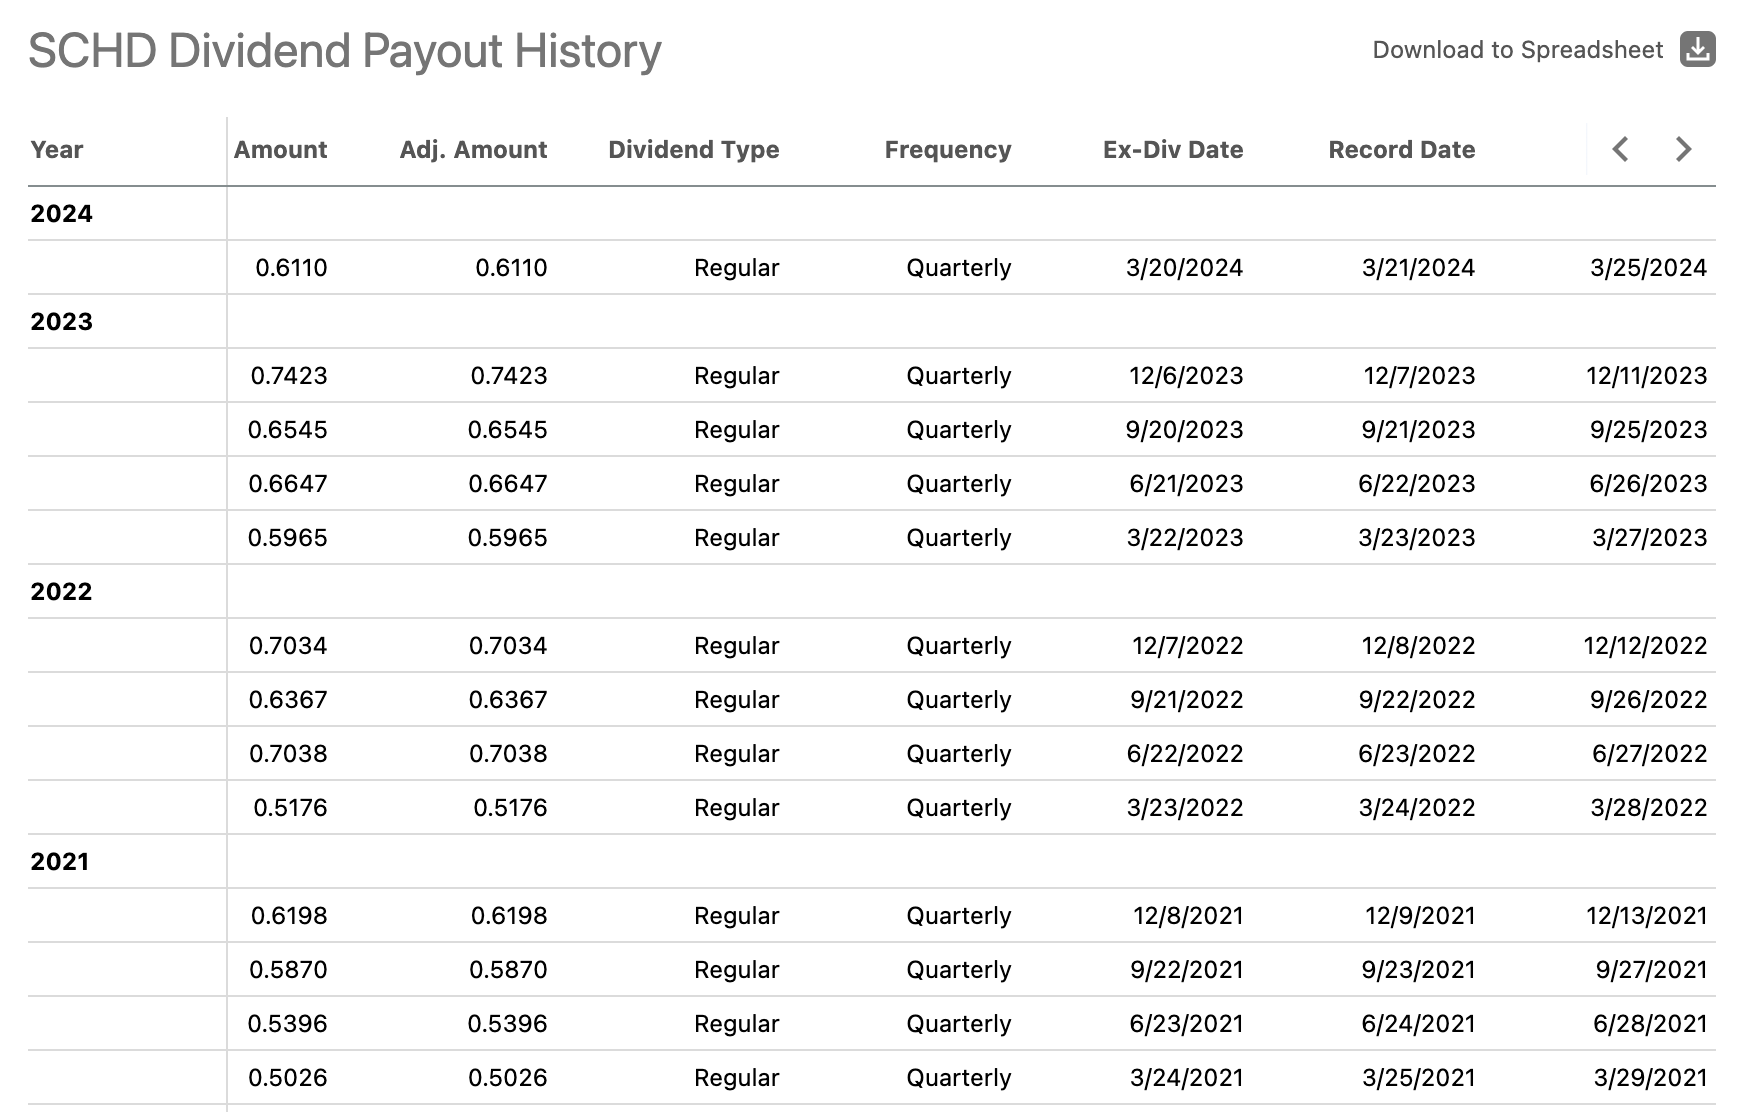Click the date 12/11/2023
Screen dimensions: 1764x1112
1646,376
